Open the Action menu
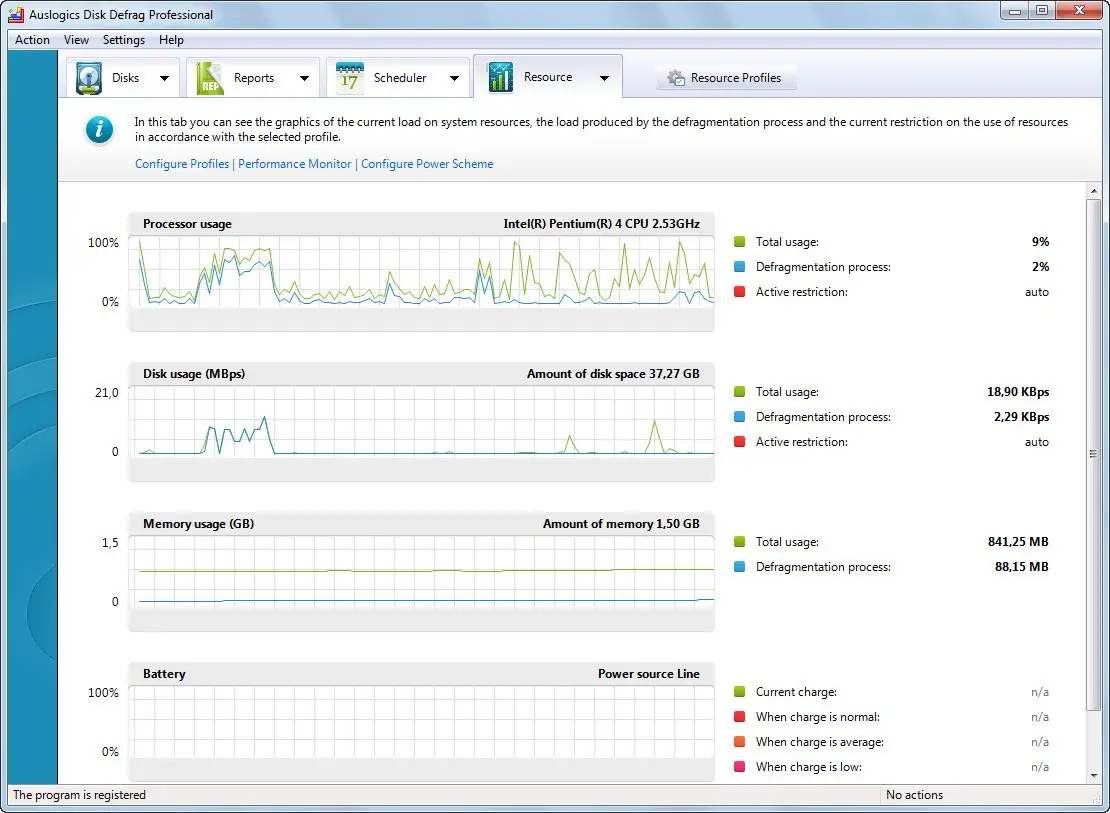Viewport: 1110px width, 813px height. click(x=32, y=40)
